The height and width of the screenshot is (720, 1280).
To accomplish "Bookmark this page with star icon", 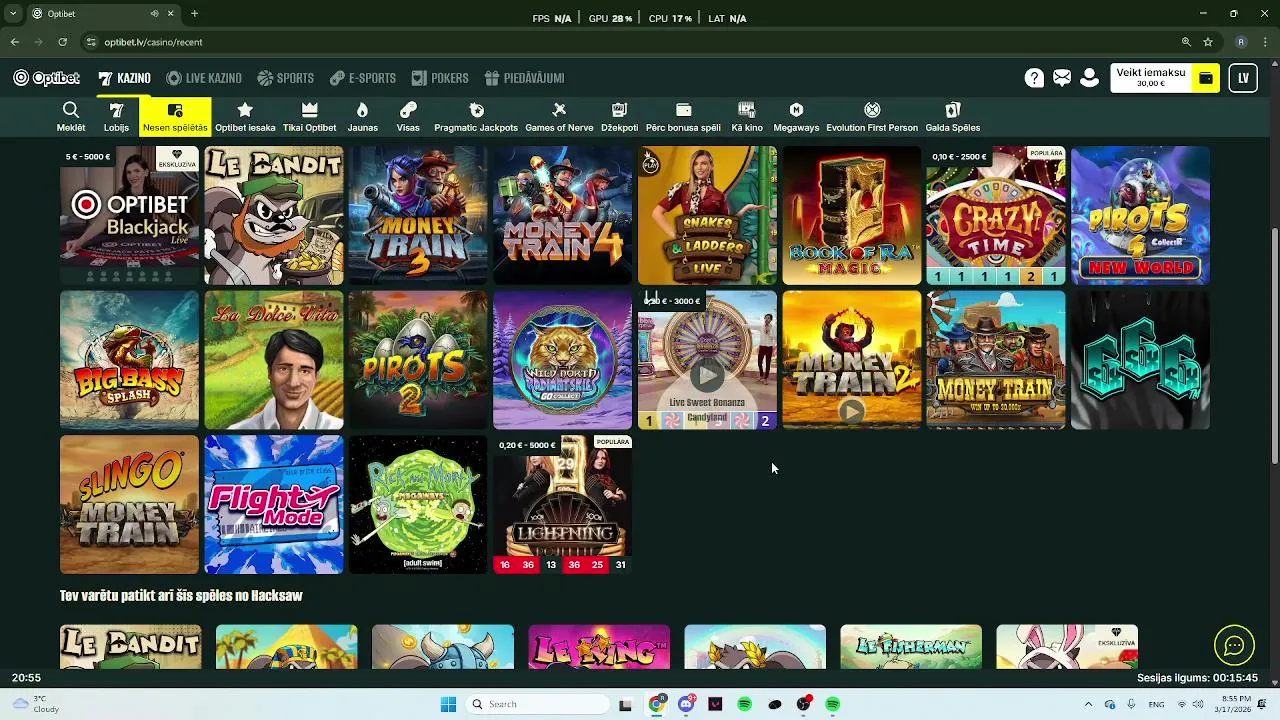I will coord(1208,42).
